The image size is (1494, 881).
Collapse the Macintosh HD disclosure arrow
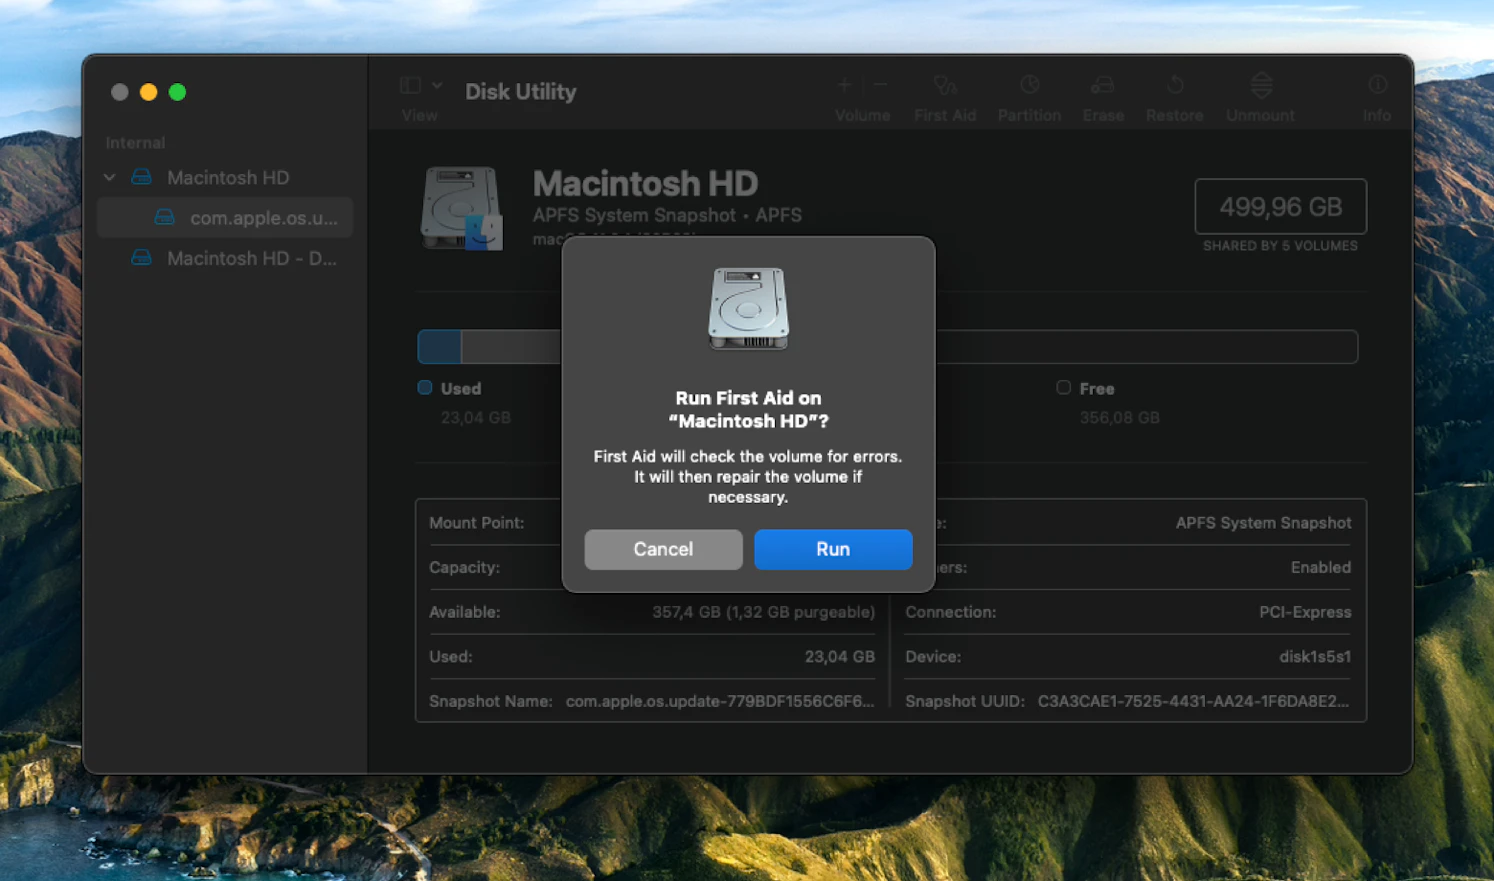click(110, 177)
